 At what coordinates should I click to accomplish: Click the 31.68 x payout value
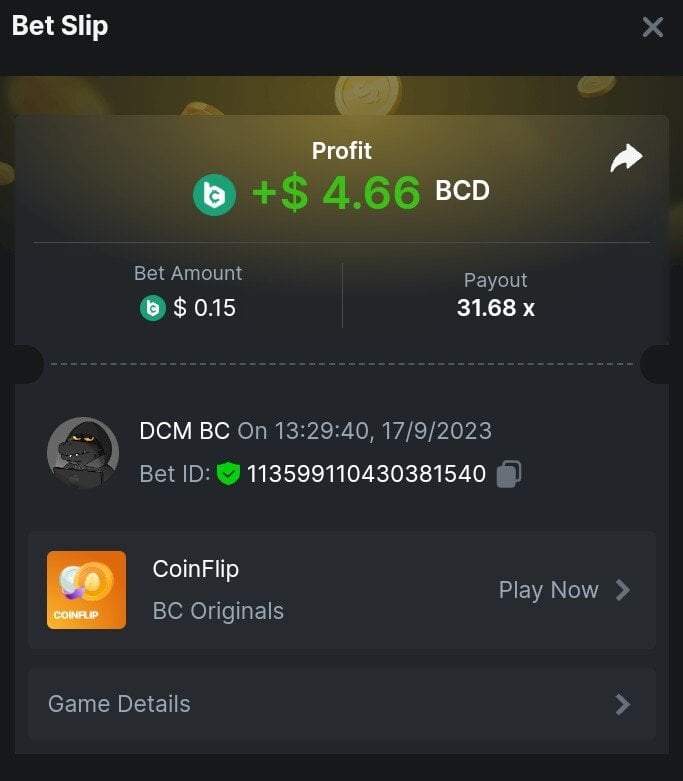point(496,308)
